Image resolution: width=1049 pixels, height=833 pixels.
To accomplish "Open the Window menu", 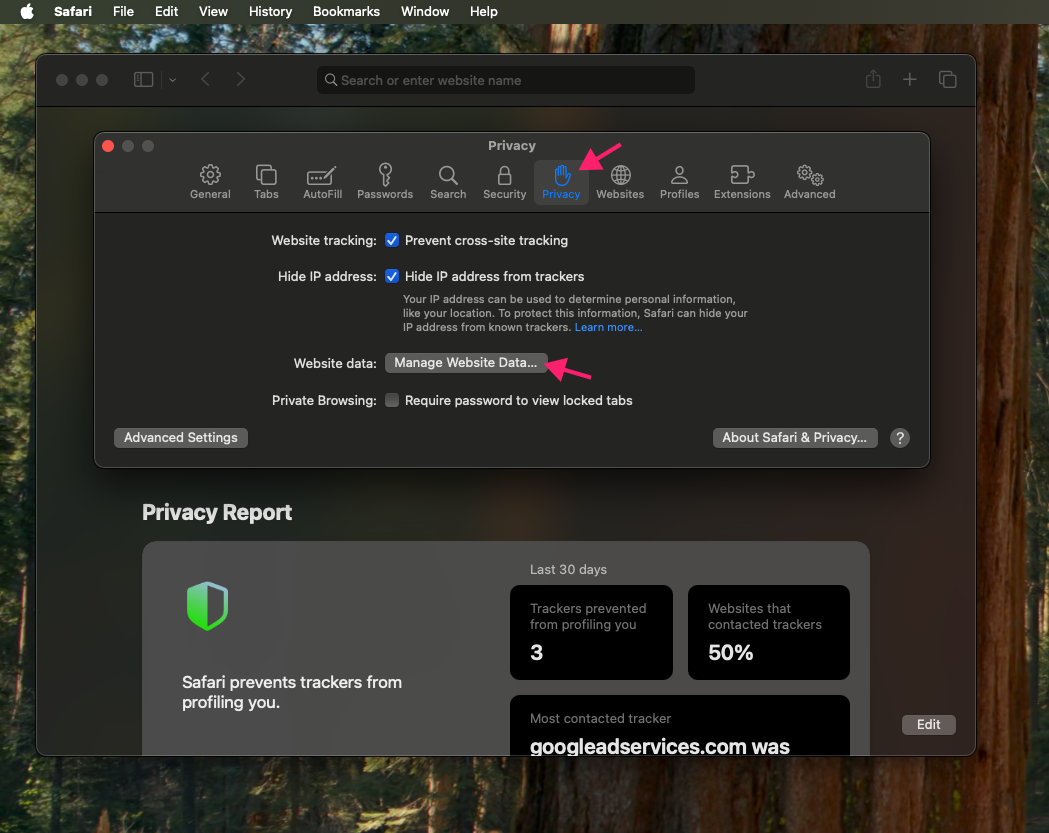I will tap(425, 11).
